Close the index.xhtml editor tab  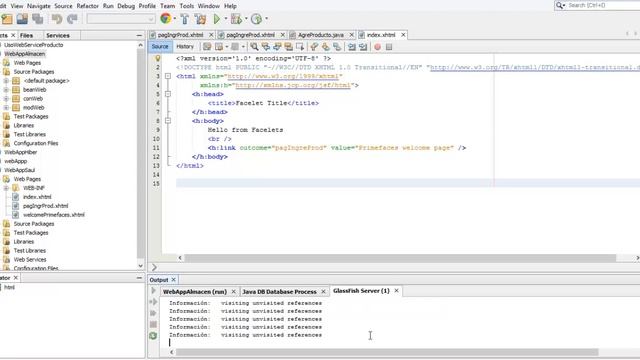point(403,35)
